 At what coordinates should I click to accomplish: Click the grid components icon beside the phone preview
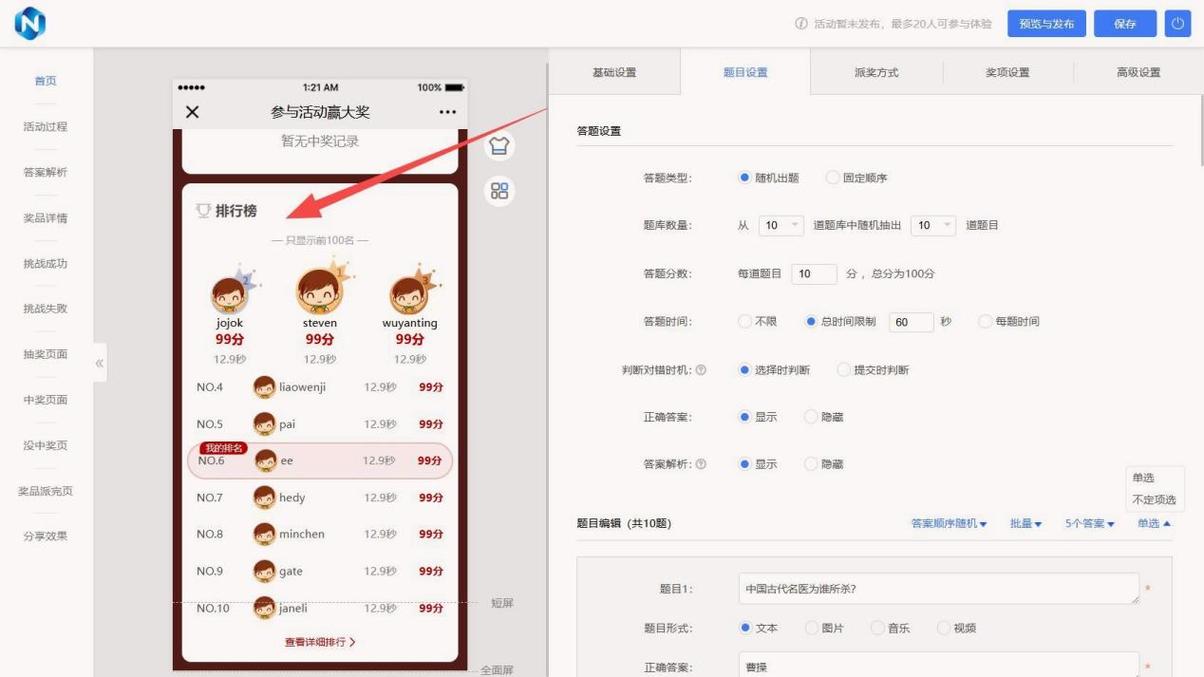pyautogui.click(x=499, y=191)
